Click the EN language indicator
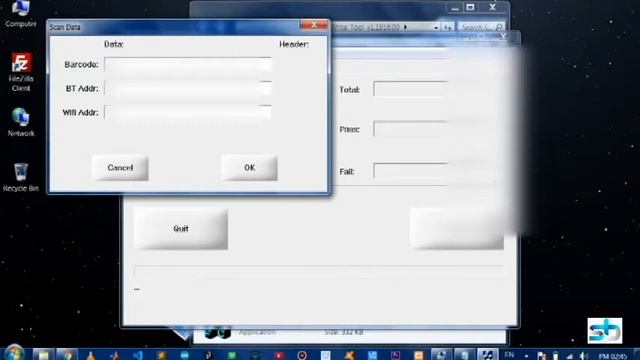 pyautogui.click(x=509, y=355)
